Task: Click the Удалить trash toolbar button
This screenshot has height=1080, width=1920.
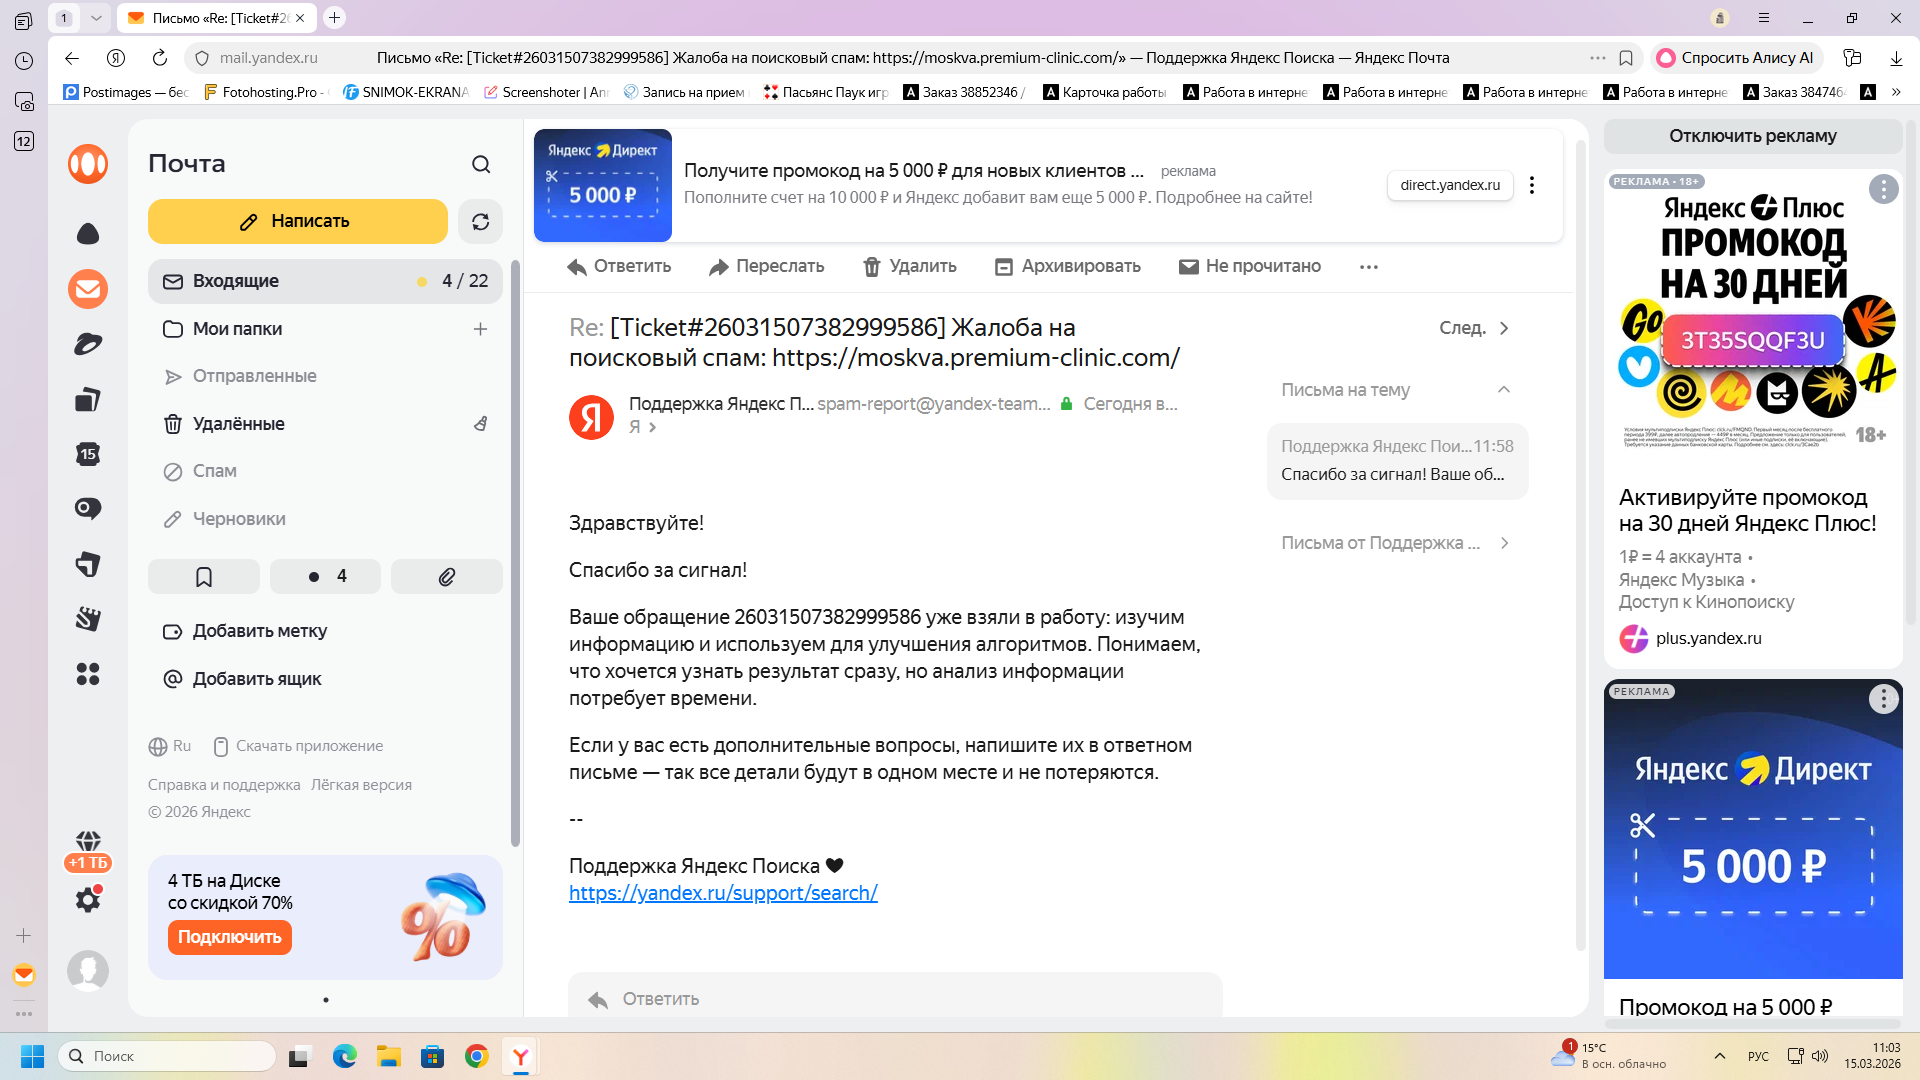Action: tap(910, 266)
